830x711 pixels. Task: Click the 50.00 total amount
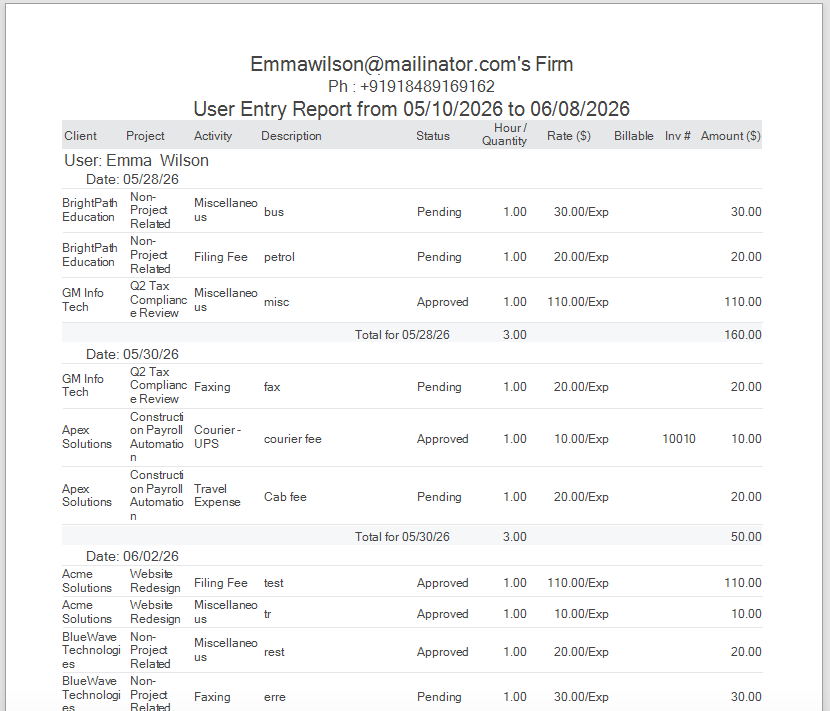(746, 537)
